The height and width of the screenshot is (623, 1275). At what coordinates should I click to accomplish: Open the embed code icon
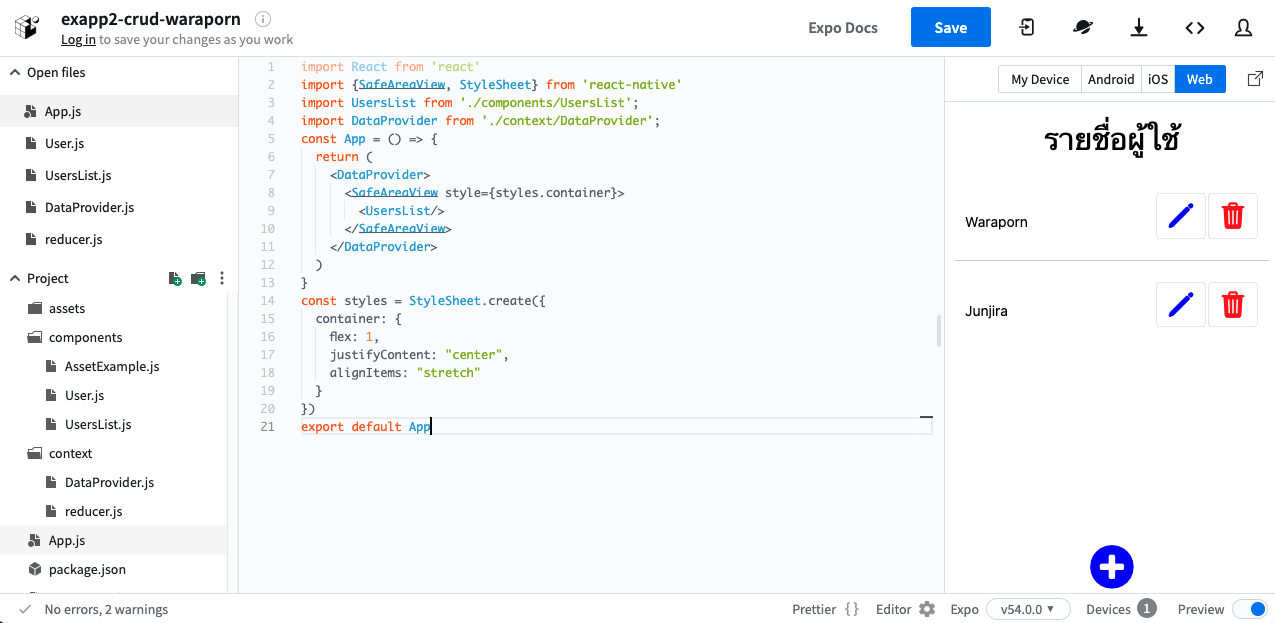pyautogui.click(x=1195, y=28)
